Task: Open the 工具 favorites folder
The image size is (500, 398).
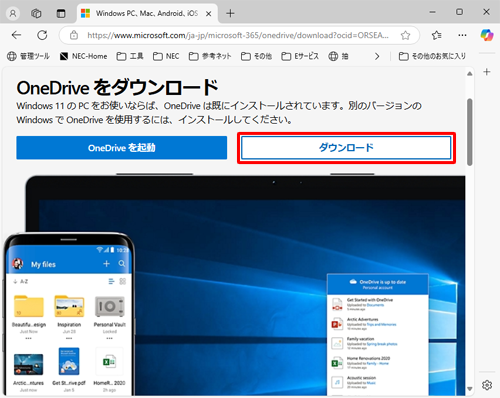Action: [x=130, y=56]
